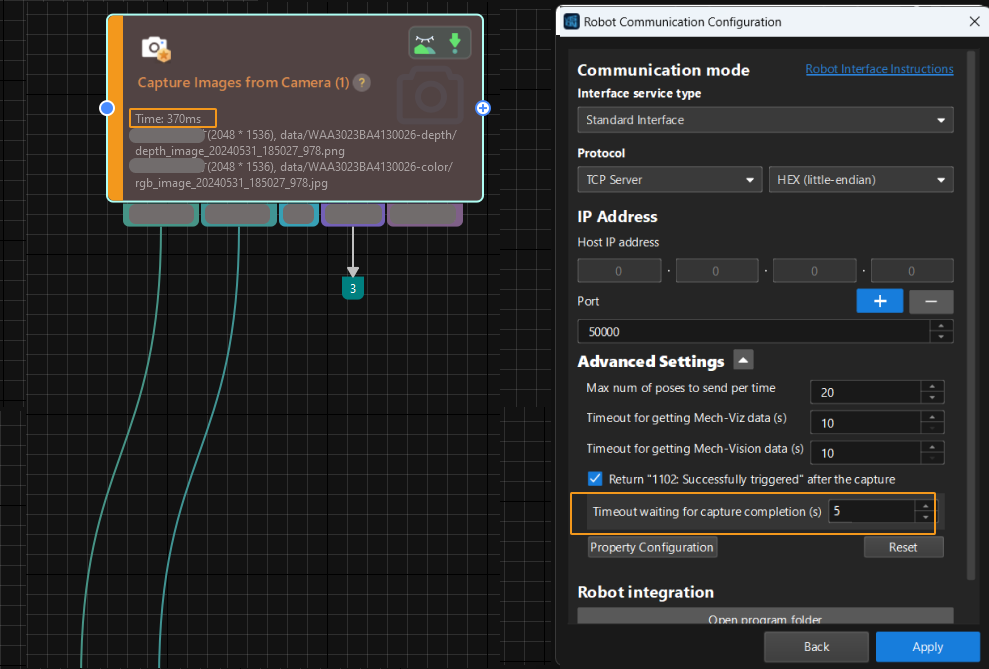Open the HEX (little-endian) dropdown
Screen dimensions: 989x669
click(860, 180)
